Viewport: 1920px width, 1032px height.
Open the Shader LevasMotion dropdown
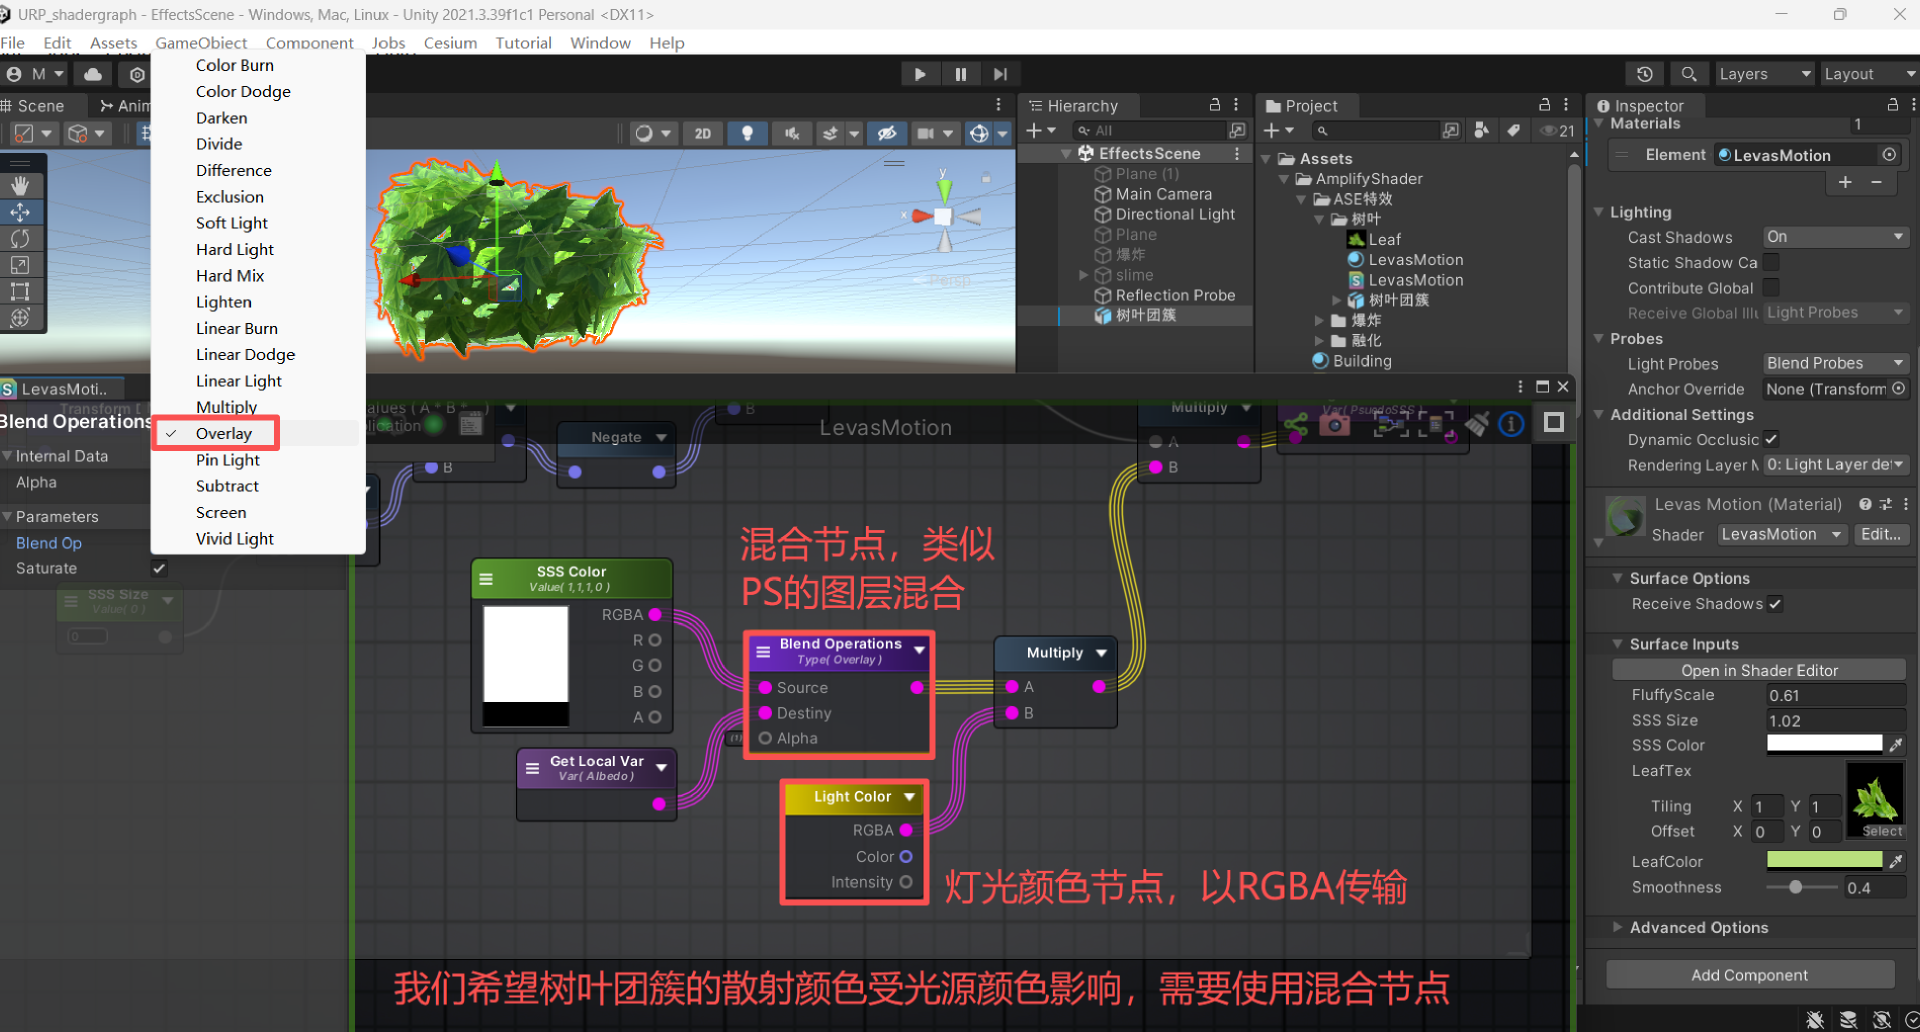(x=1782, y=534)
